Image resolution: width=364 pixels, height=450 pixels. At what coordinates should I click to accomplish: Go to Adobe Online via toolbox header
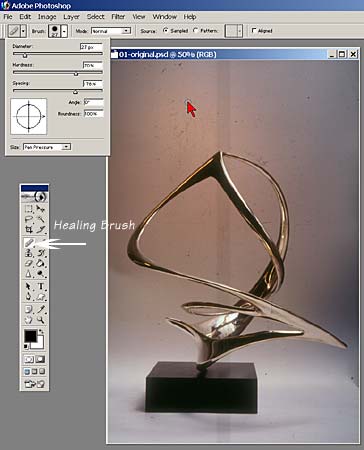coord(34,197)
